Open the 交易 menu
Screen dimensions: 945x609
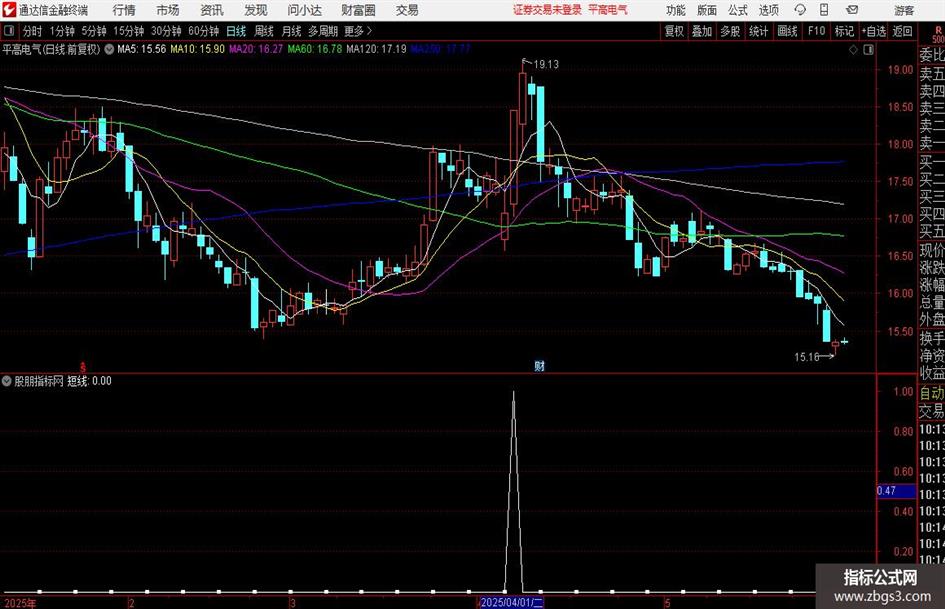pos(407,10)
